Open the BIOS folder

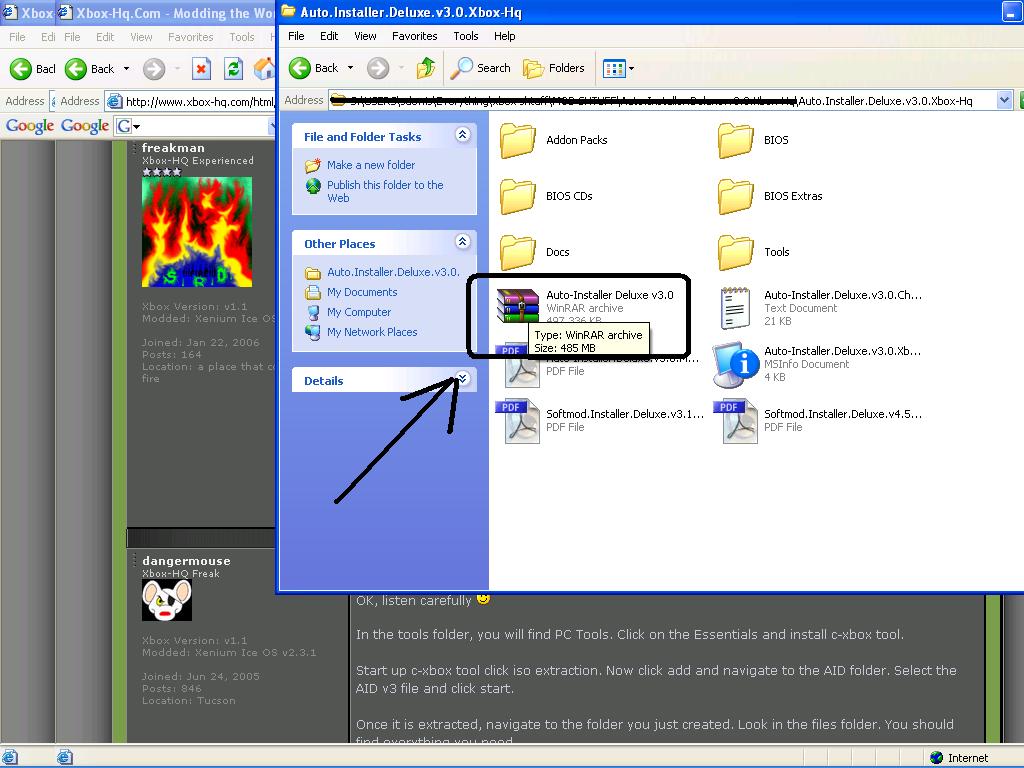(736, 140)
